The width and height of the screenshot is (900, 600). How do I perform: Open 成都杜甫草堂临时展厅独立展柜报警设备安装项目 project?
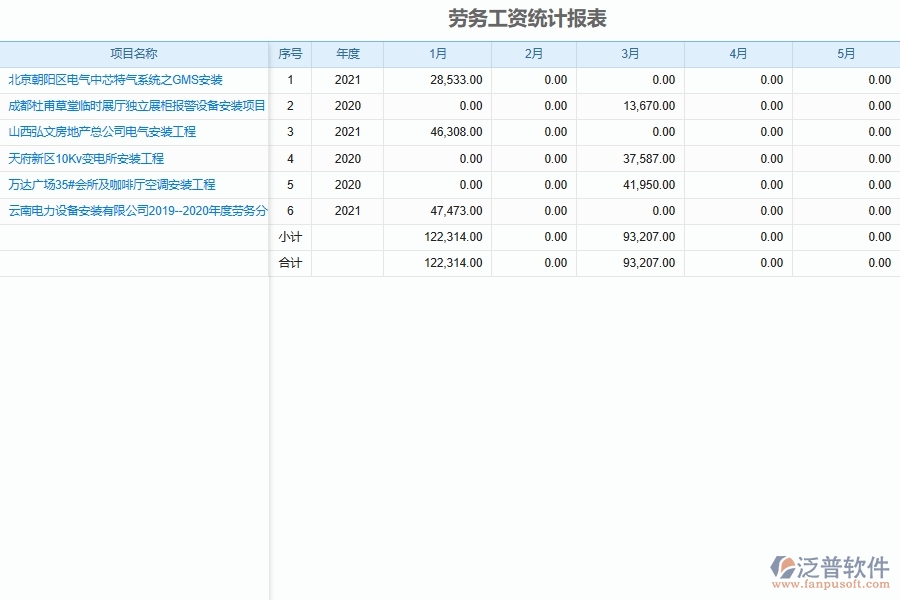pyautogui.click(x=137, y=105)
